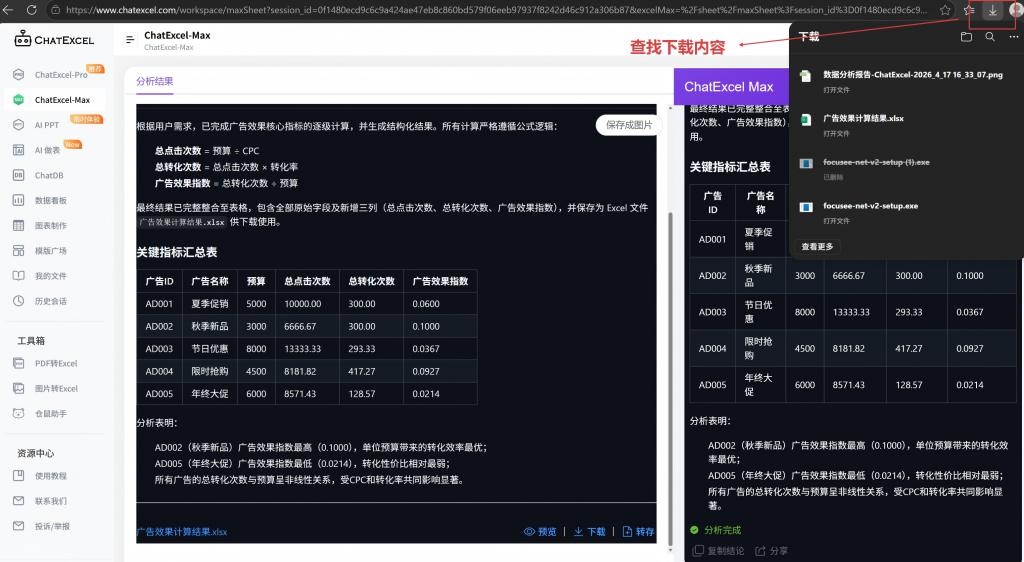
Task: Click 分享 in the chat panel
Action: point(772,551)
